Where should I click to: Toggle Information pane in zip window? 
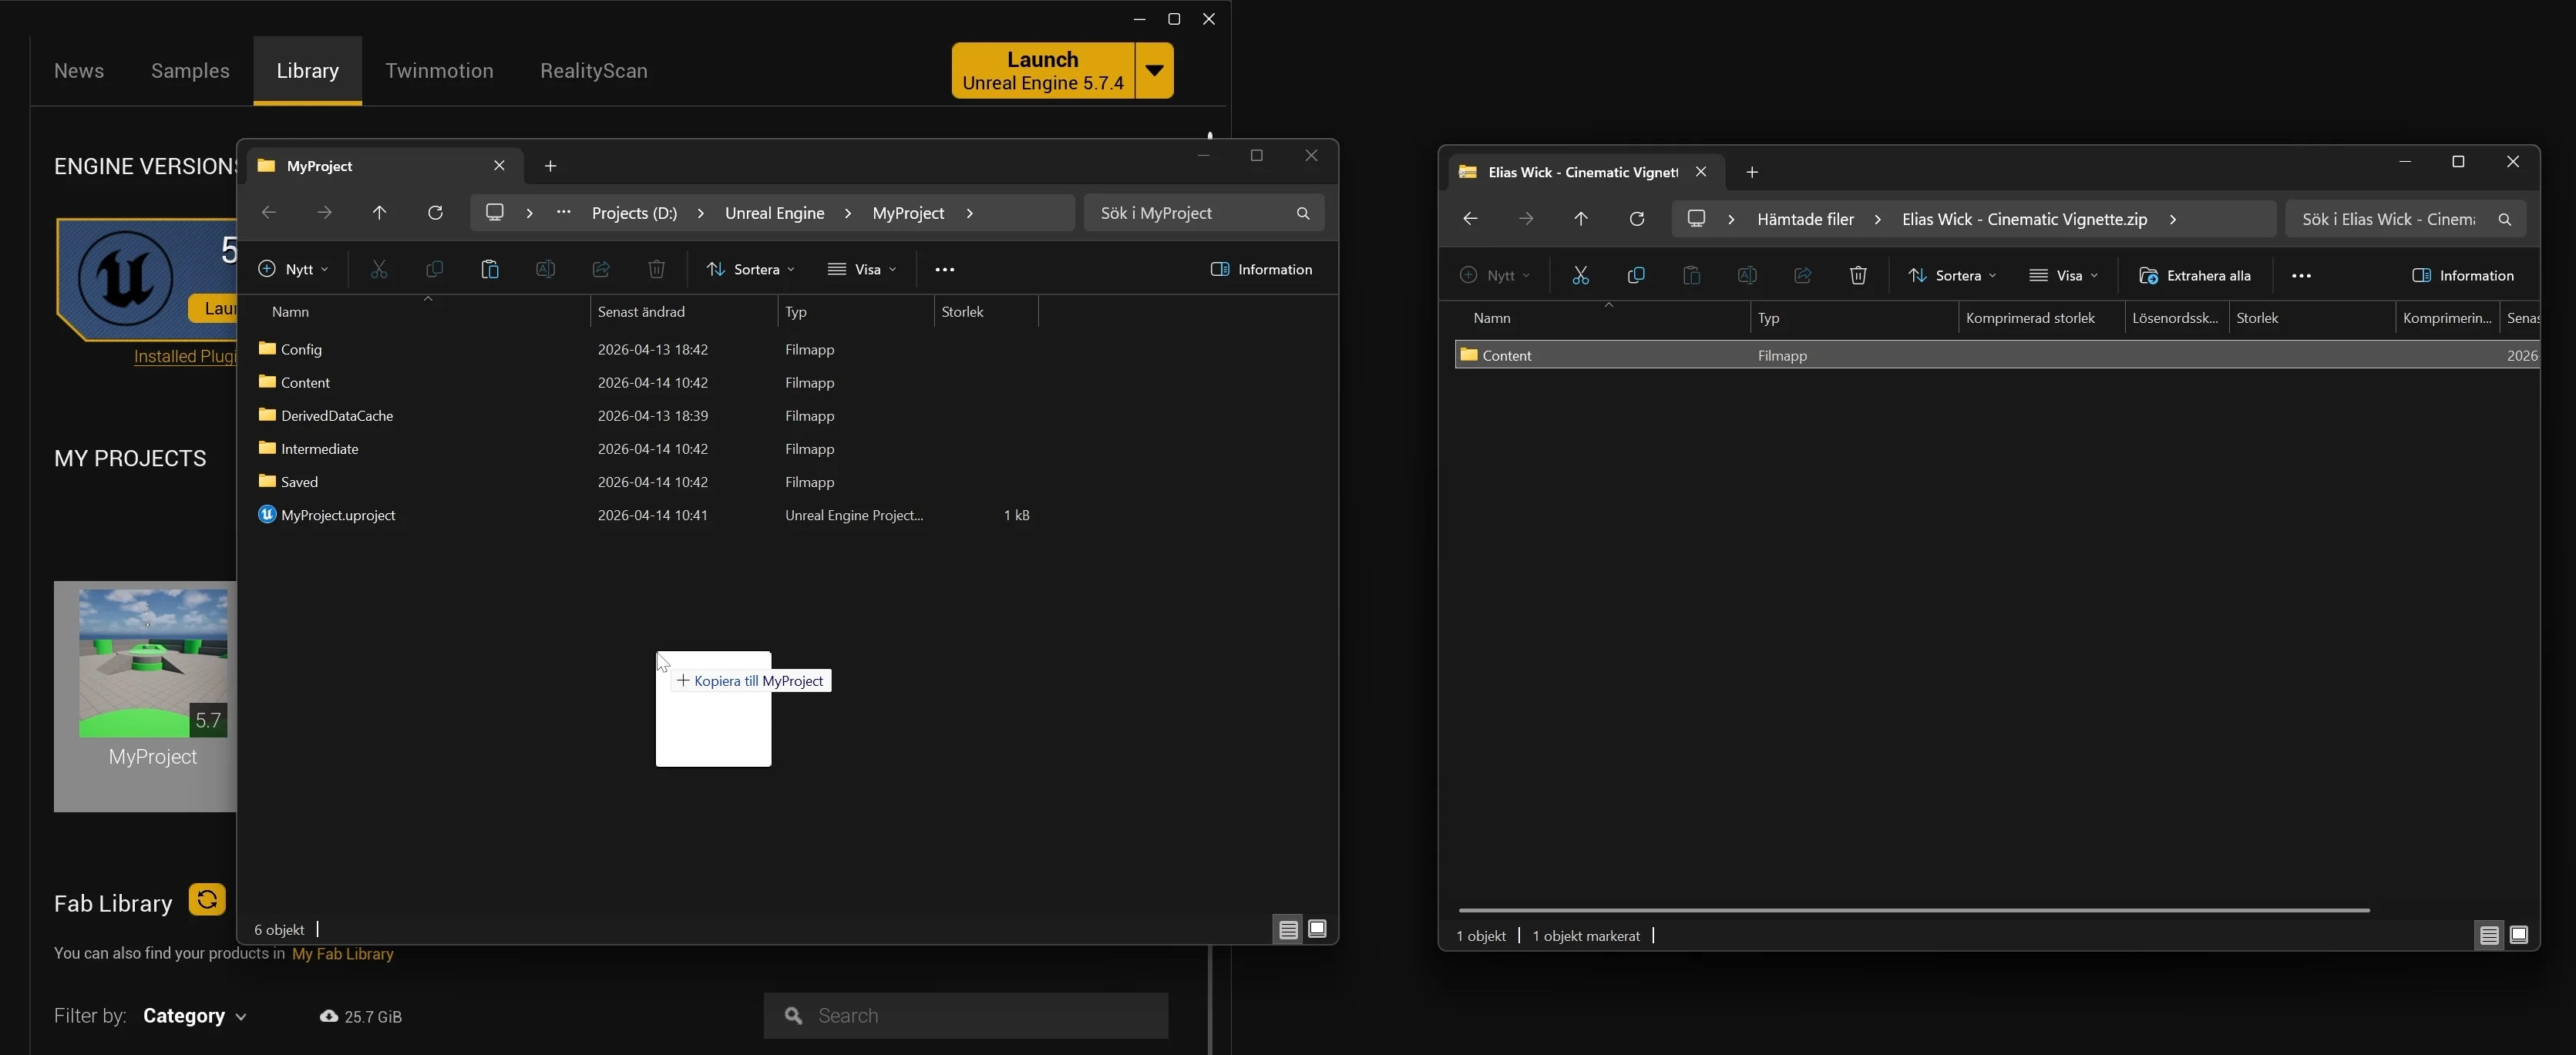(x=2463, y=275)
